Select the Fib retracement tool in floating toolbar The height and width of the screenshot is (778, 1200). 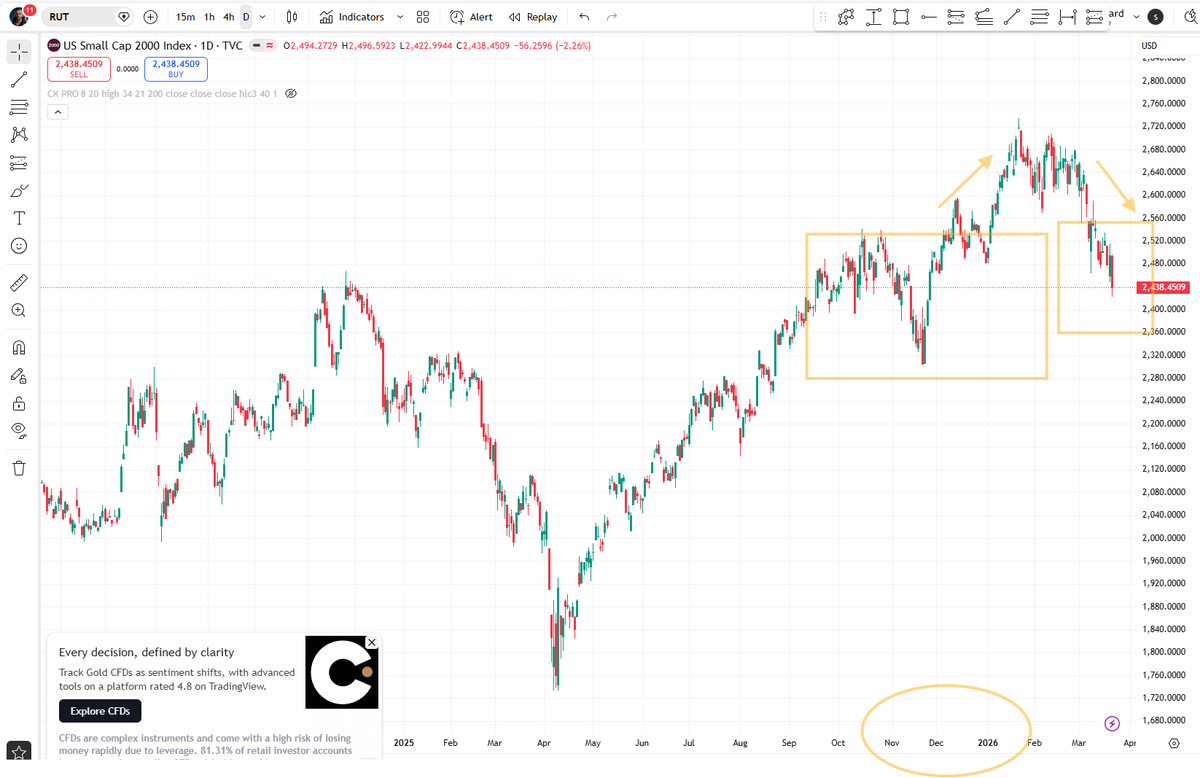(x=956, y=17)
